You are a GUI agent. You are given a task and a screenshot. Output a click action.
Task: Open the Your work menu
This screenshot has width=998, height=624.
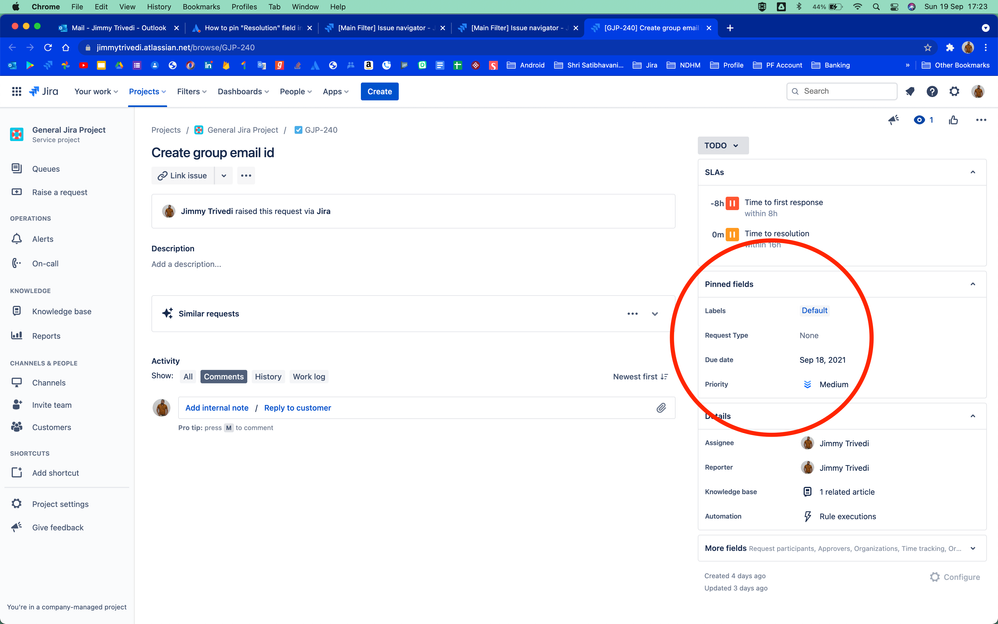(x=96, y=92)
